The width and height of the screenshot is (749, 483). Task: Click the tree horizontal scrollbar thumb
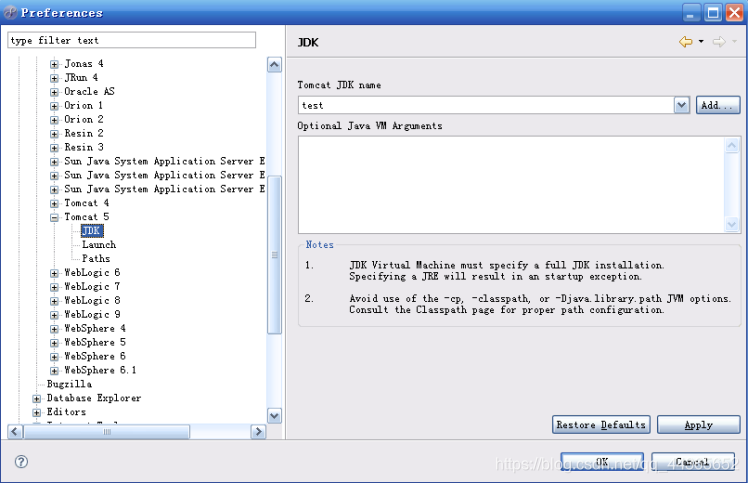coord(107,432)
